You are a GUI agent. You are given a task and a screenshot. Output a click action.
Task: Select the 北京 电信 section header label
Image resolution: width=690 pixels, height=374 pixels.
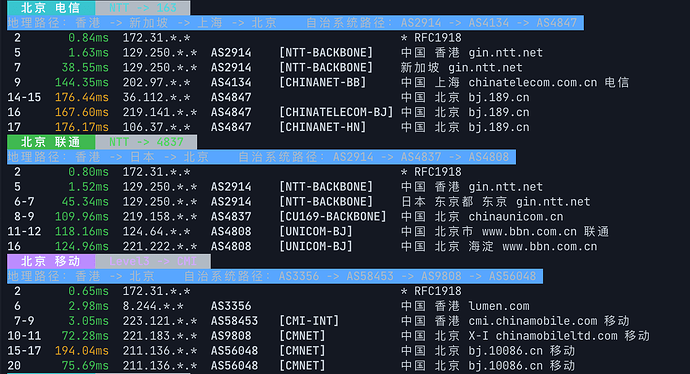[x=51, y=7]
